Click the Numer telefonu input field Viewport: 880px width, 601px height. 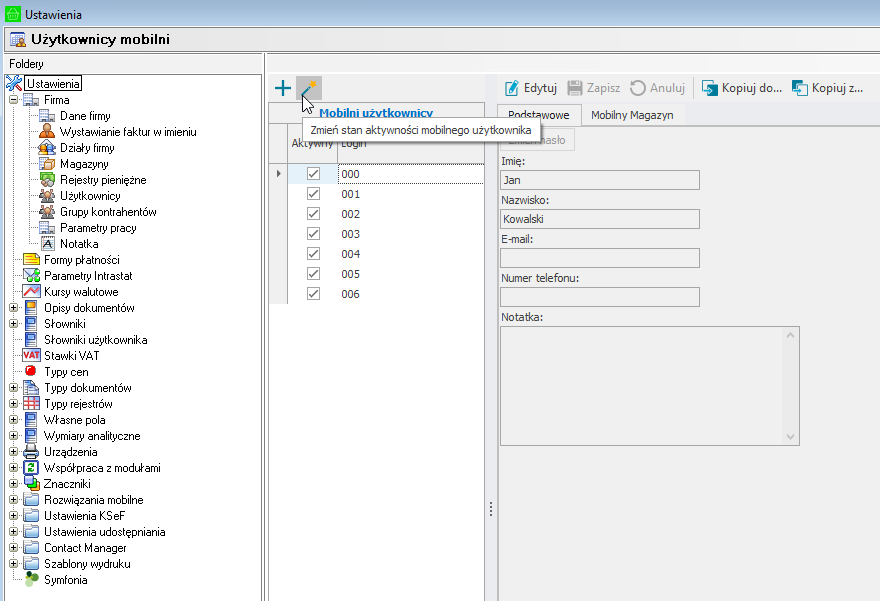(600, 297)
